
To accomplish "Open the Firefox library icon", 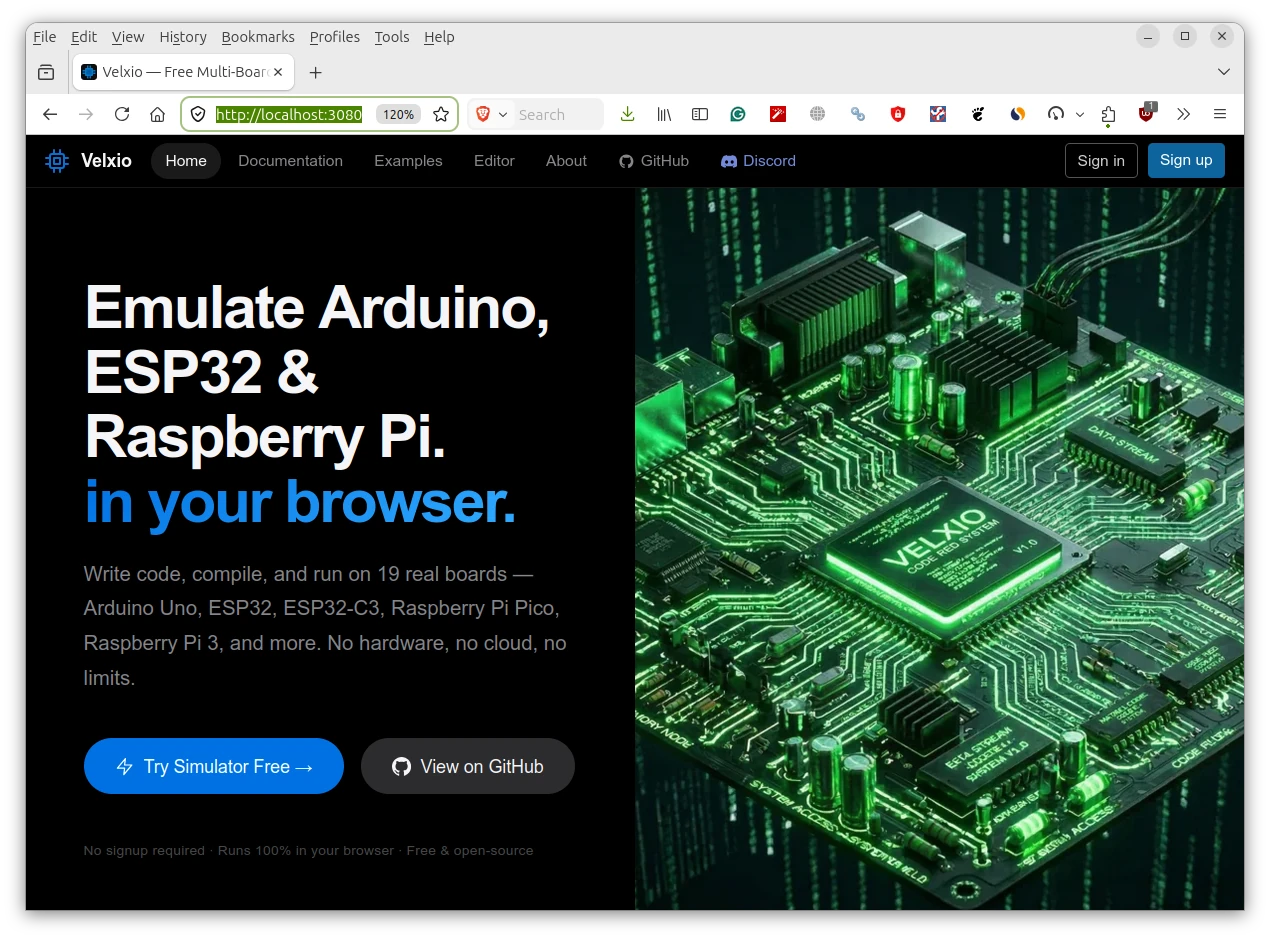I will pyautogui.click(x=664, y=115).
